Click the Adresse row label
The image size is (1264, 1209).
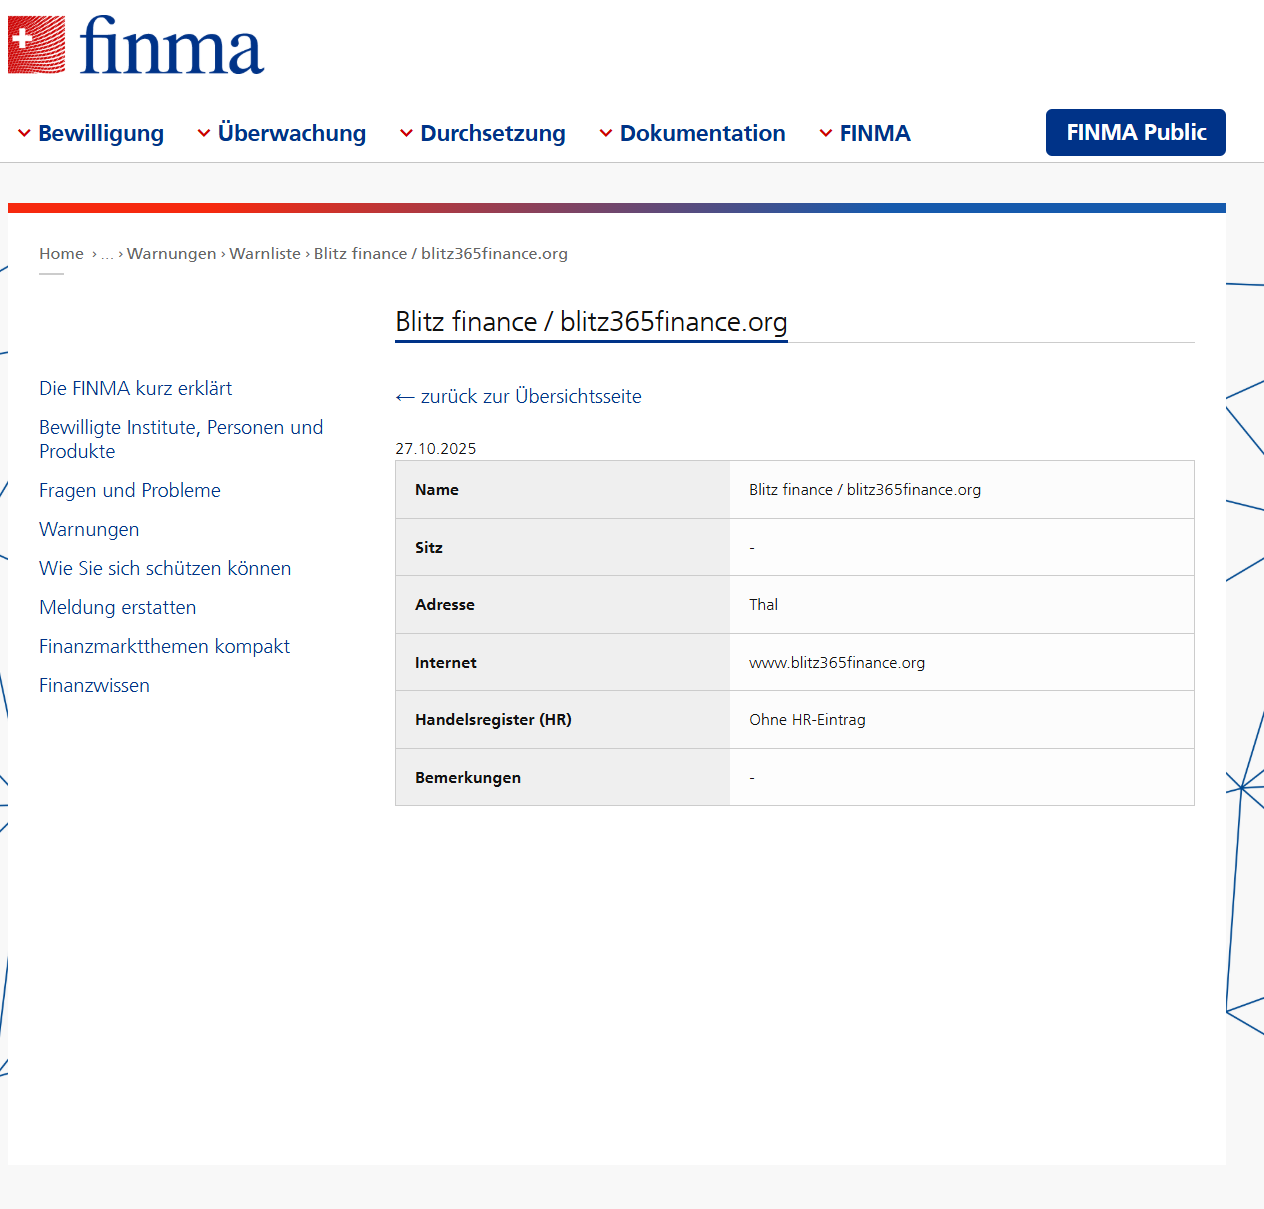pyautogui.click(x=445, y=605)
